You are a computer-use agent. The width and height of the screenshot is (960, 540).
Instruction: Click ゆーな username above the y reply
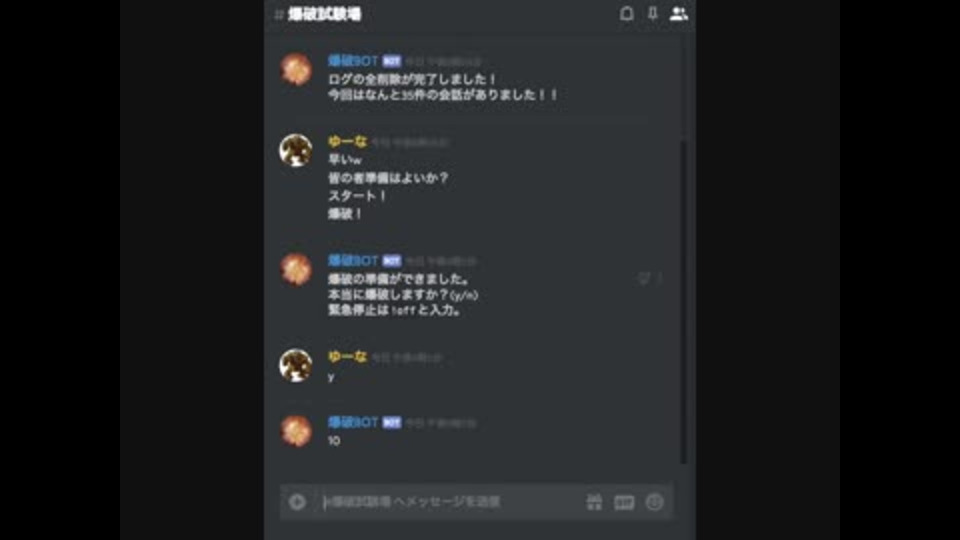coord(347,356)
